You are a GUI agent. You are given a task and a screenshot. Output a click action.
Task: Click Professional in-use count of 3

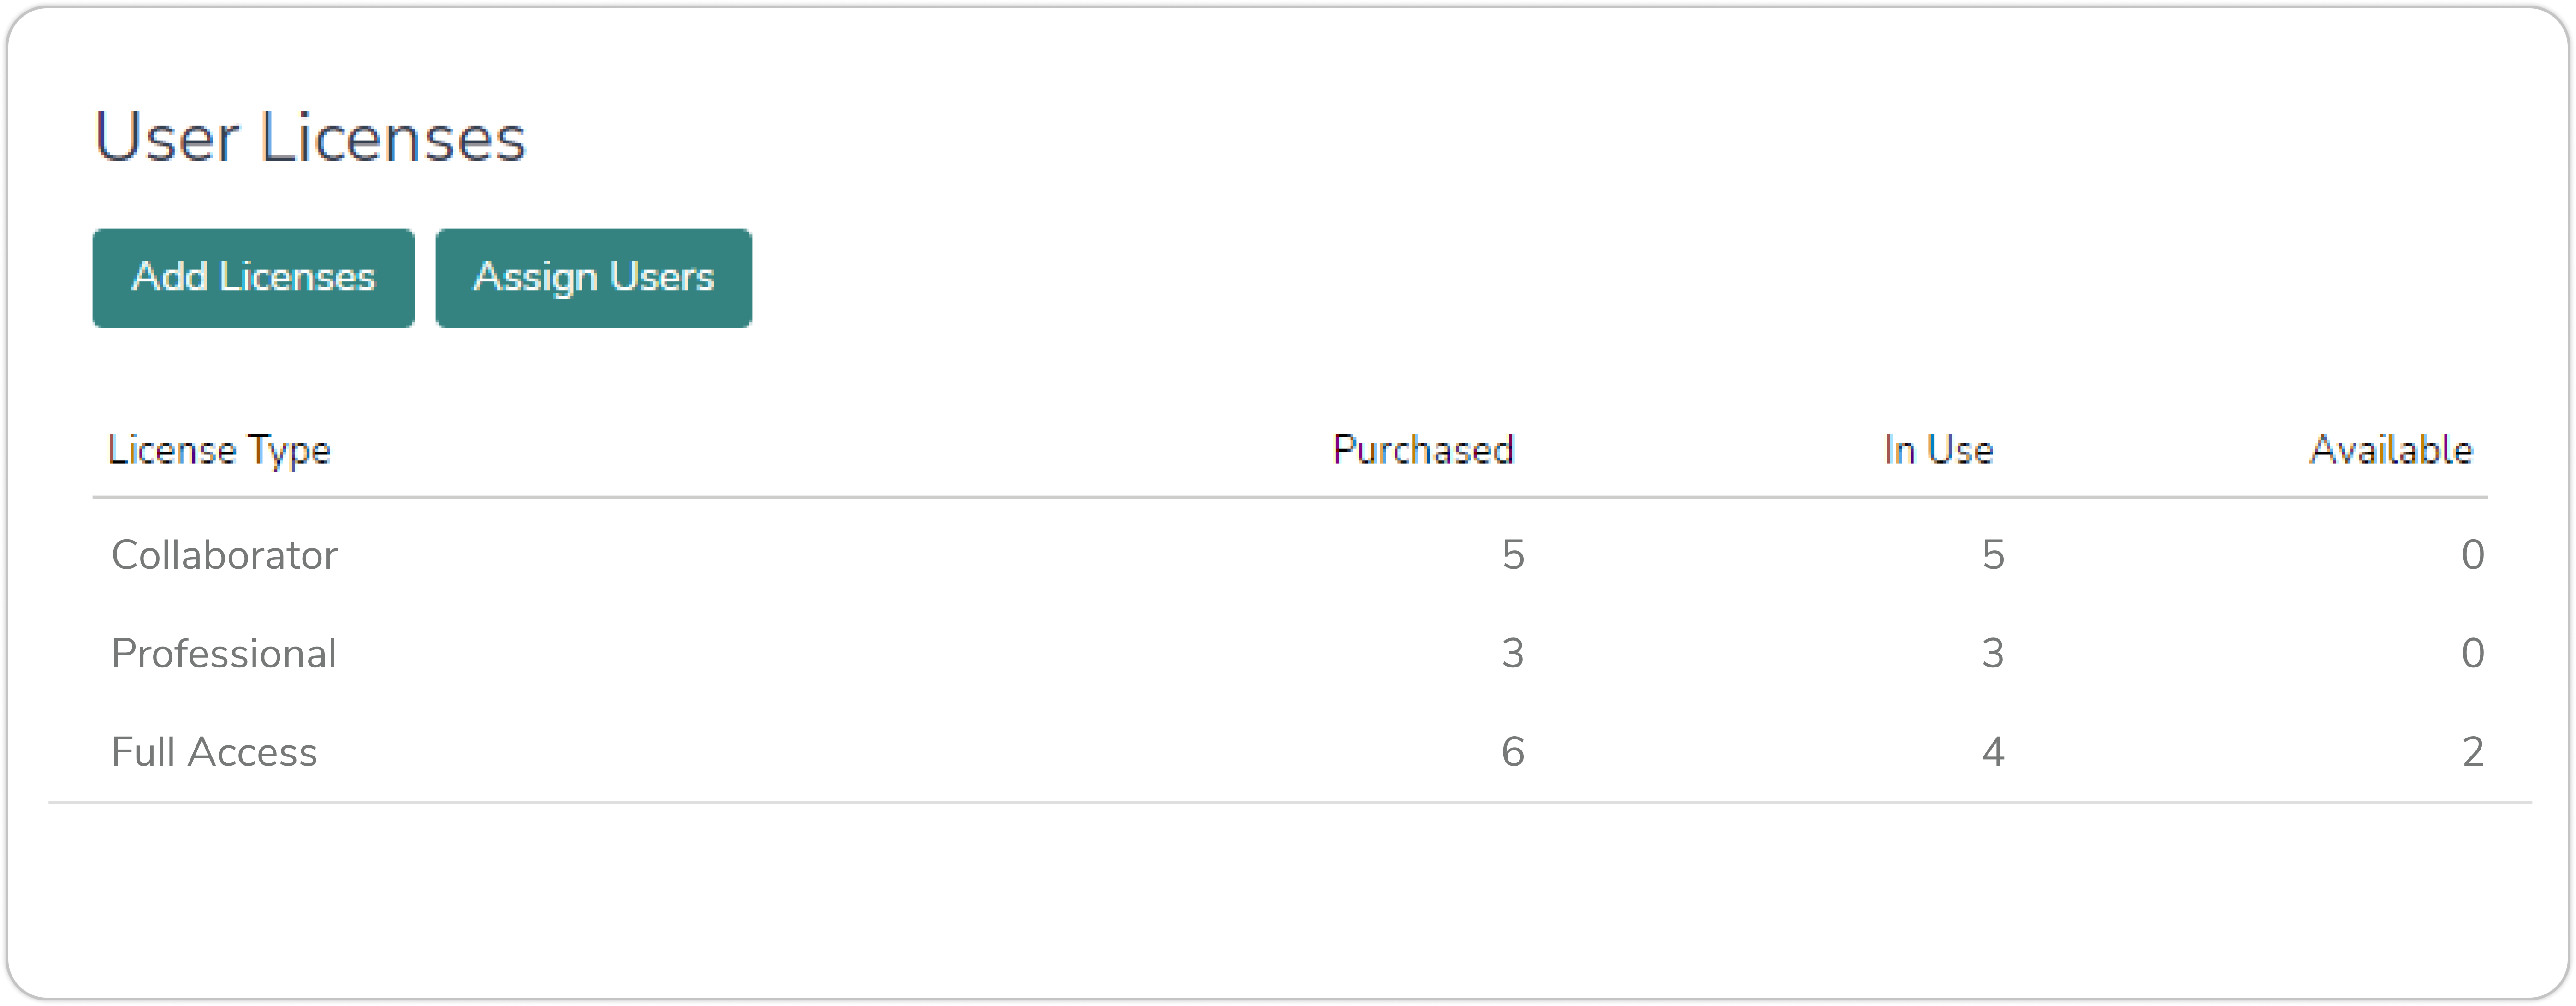[1993, 653]
